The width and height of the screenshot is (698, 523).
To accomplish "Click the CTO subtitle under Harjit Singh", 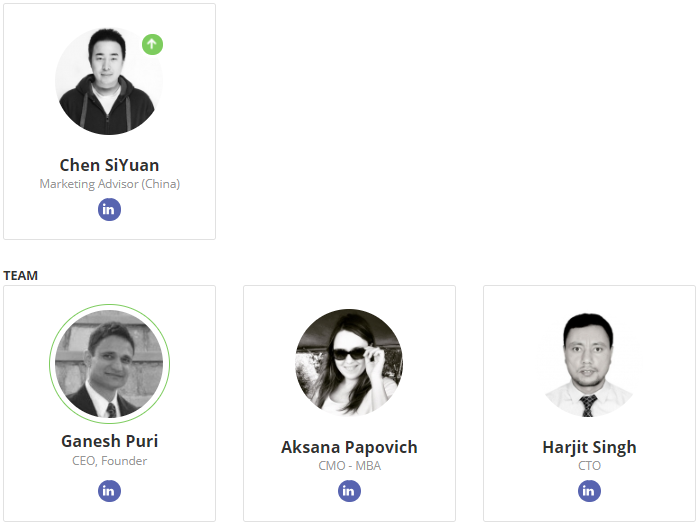I will pyautogui.click(x=589, y=466).
